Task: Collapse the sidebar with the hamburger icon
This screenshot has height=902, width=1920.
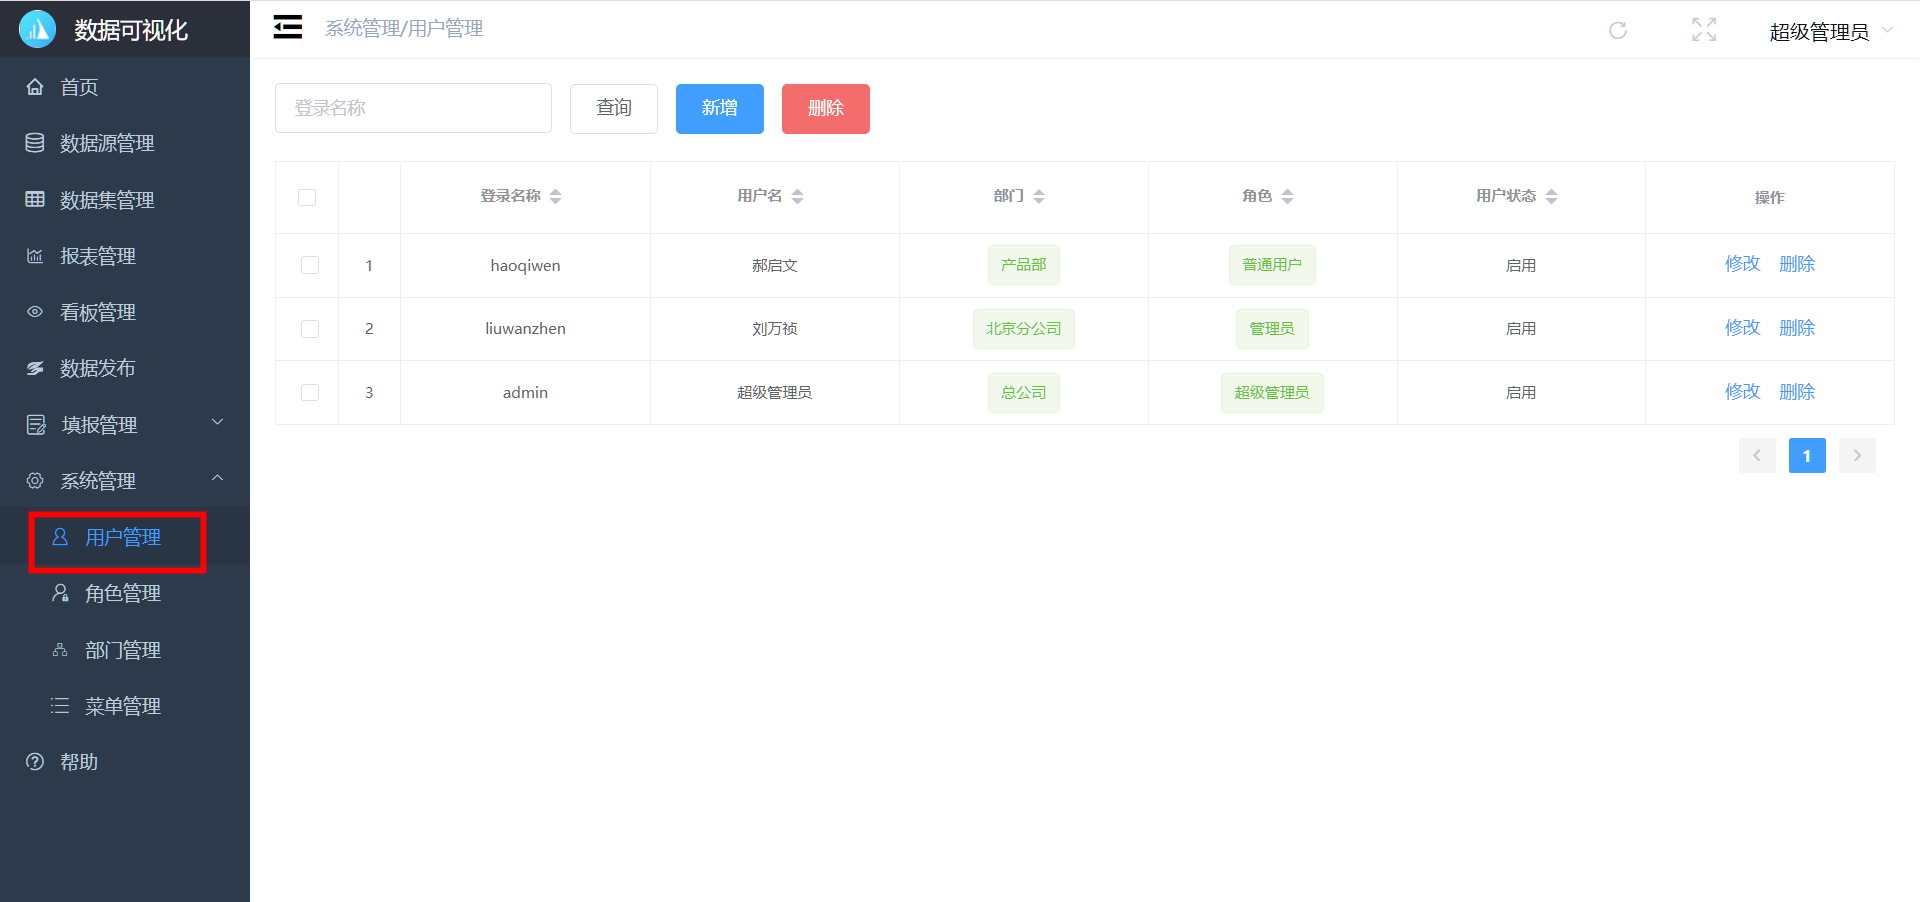Action: [288, 27]
